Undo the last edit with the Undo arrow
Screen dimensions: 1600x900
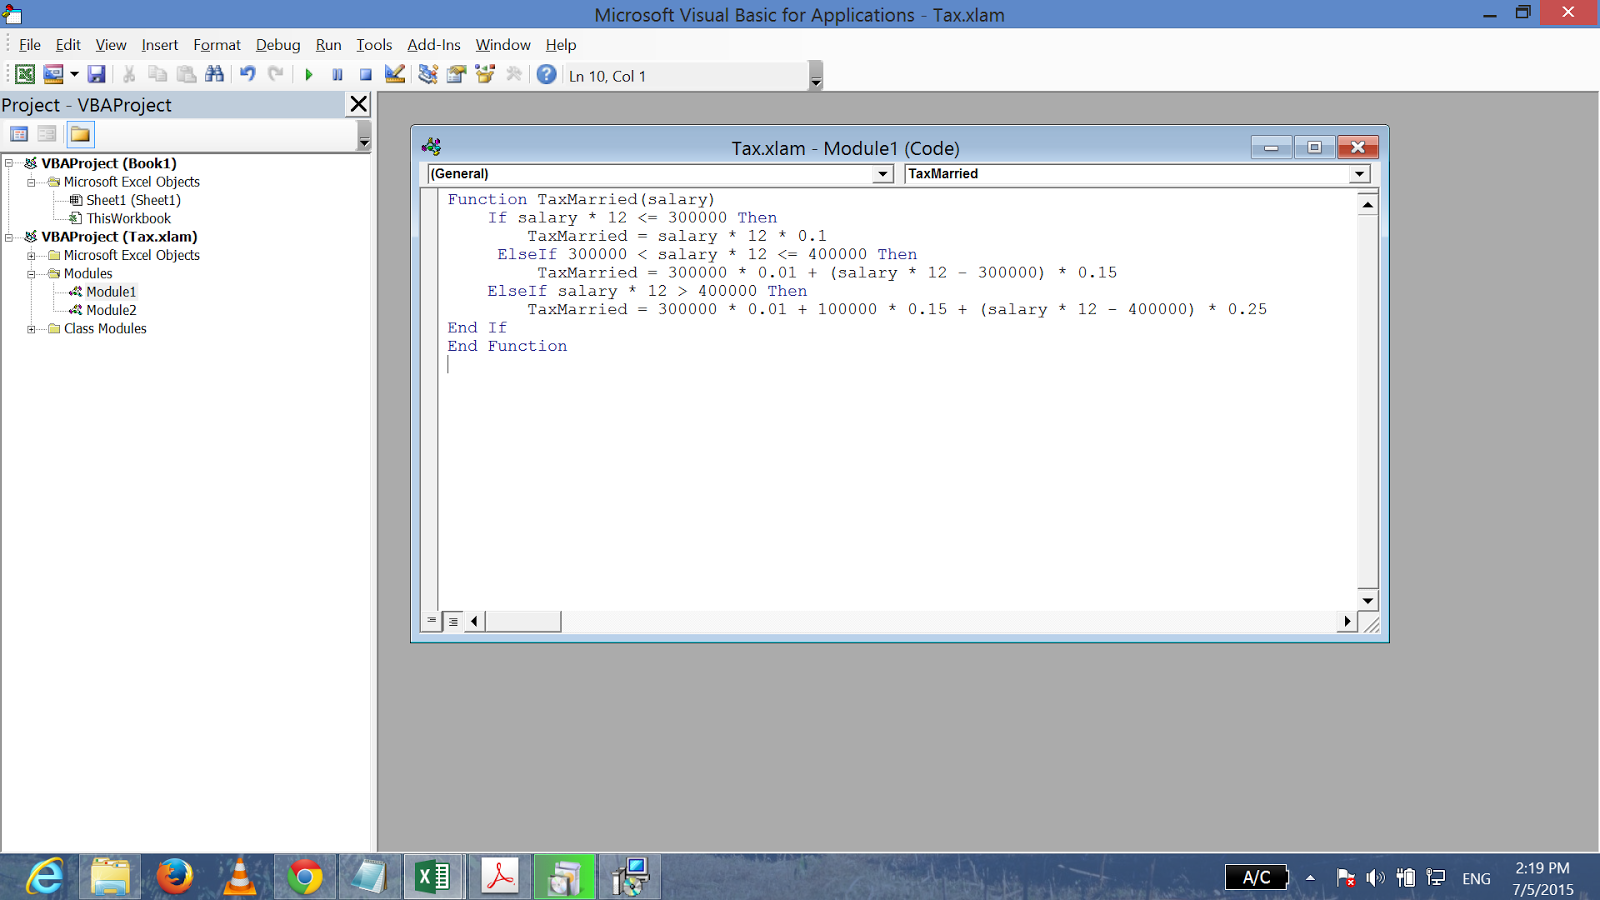[247, 75]
